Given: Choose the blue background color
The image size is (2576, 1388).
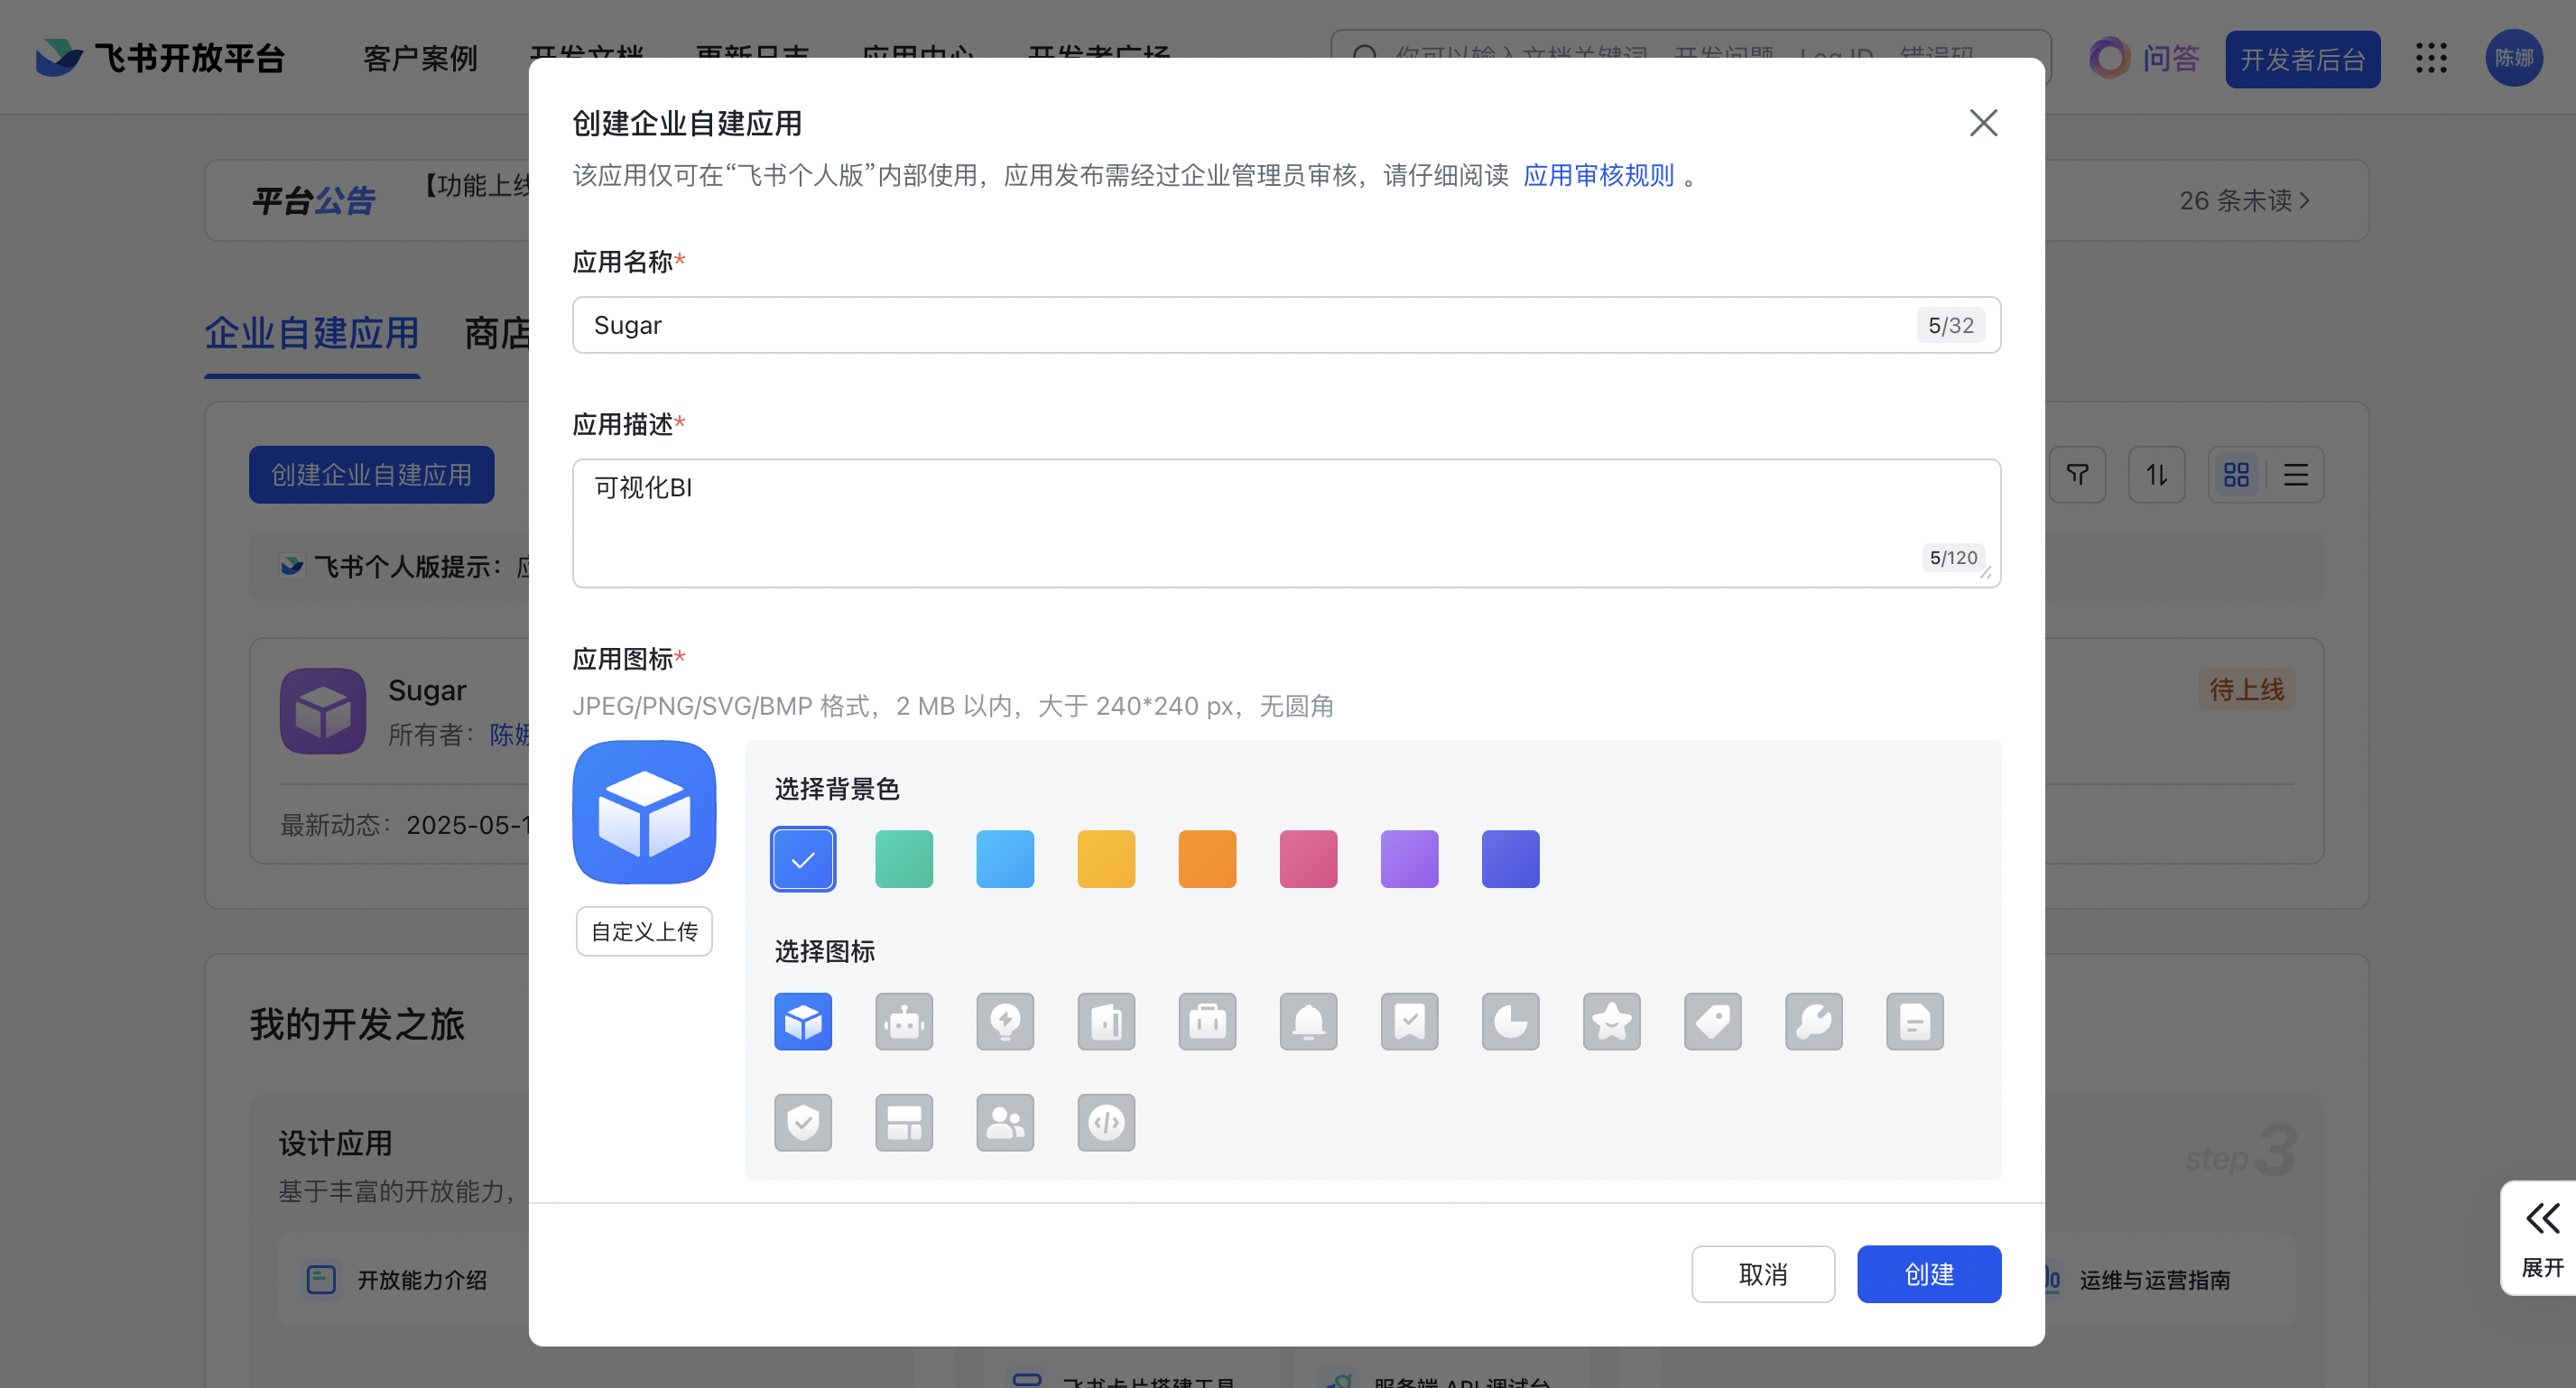Looking at the screenshot, I should coord(803,859).
